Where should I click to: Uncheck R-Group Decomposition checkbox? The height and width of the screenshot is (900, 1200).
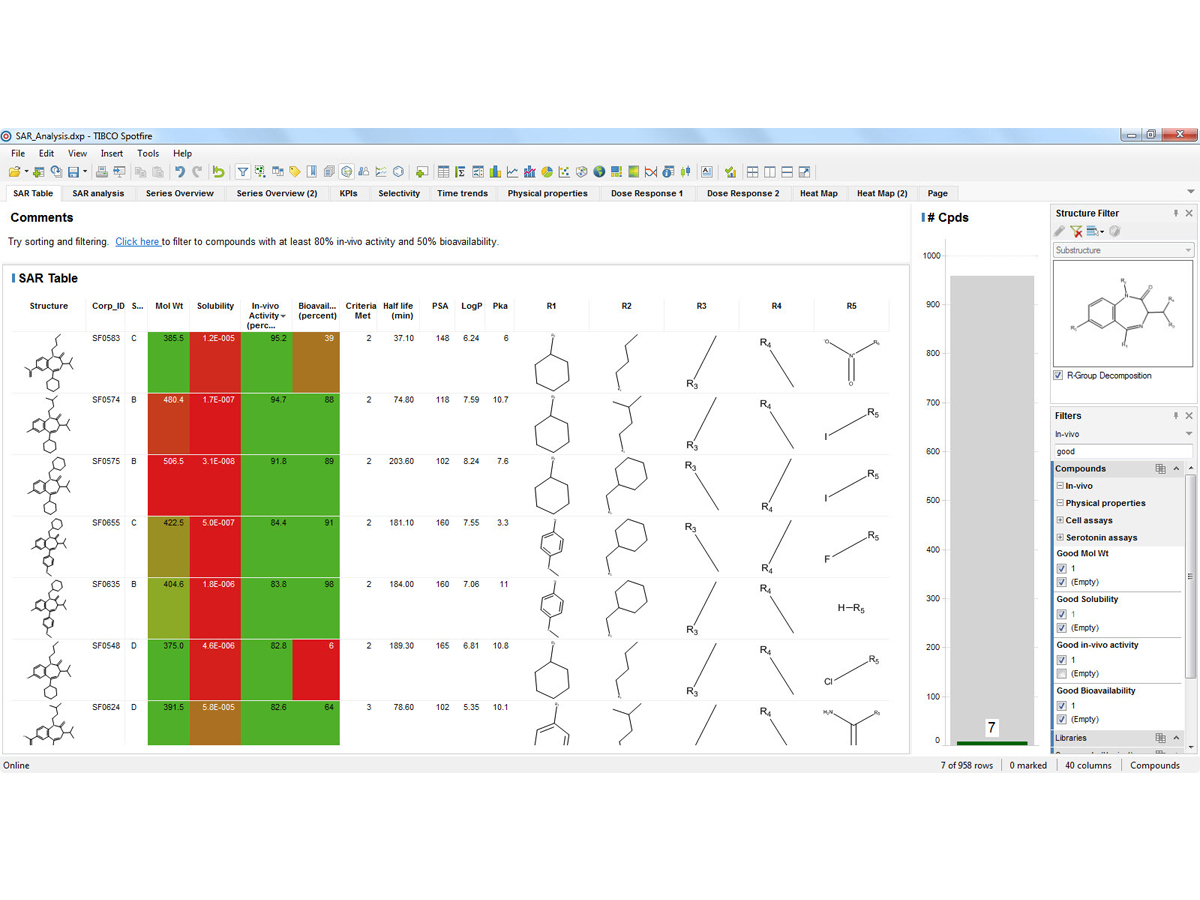tap(1060, 376)
